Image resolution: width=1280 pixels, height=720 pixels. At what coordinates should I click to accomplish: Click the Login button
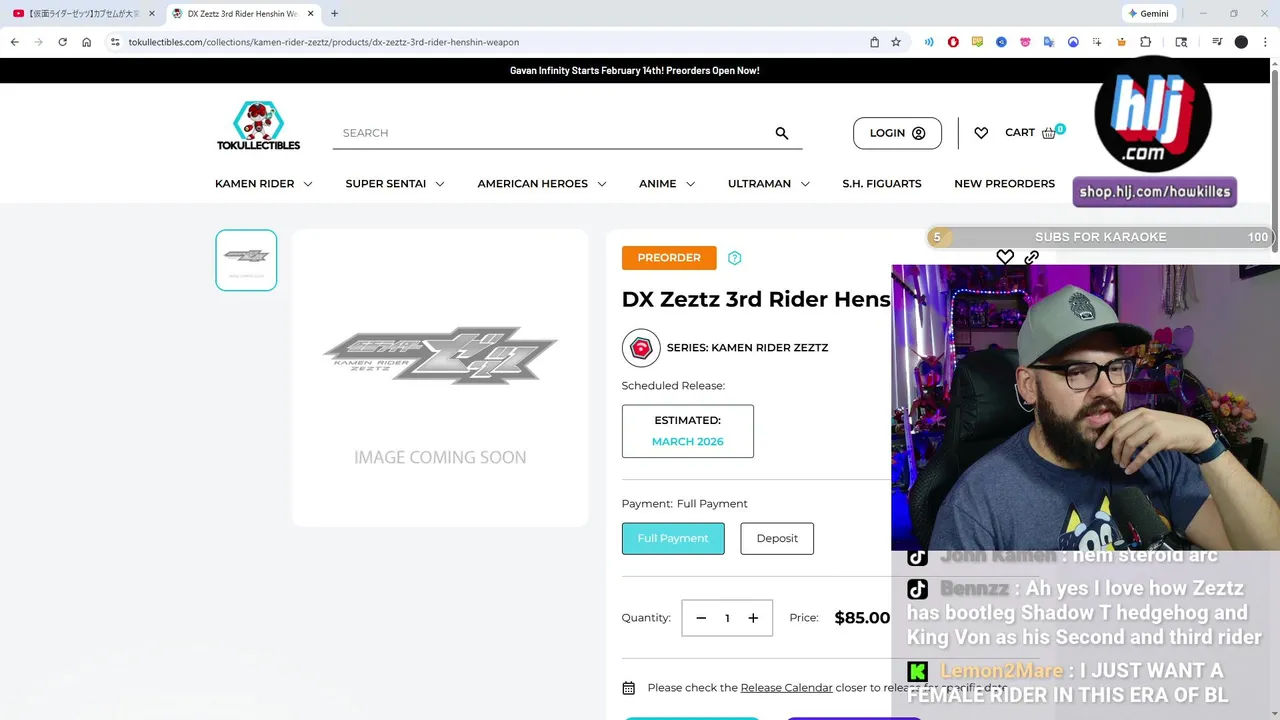pyautogui.click(x=897, y=133)
